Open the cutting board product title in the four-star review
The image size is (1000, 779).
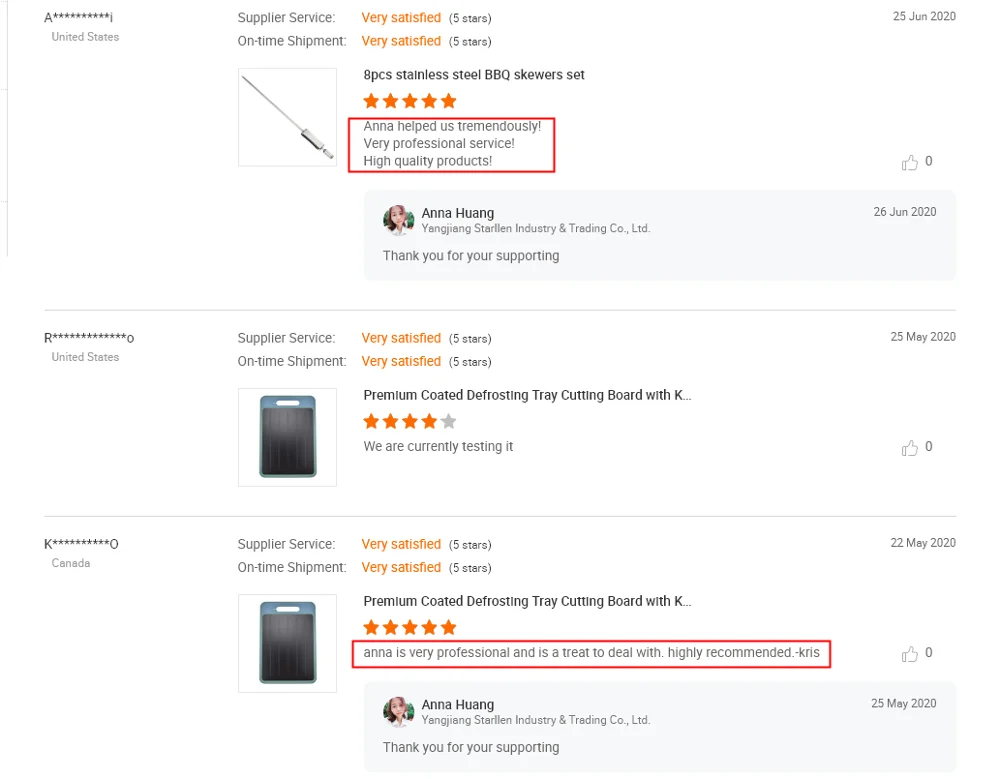click(x=527, y=395)
